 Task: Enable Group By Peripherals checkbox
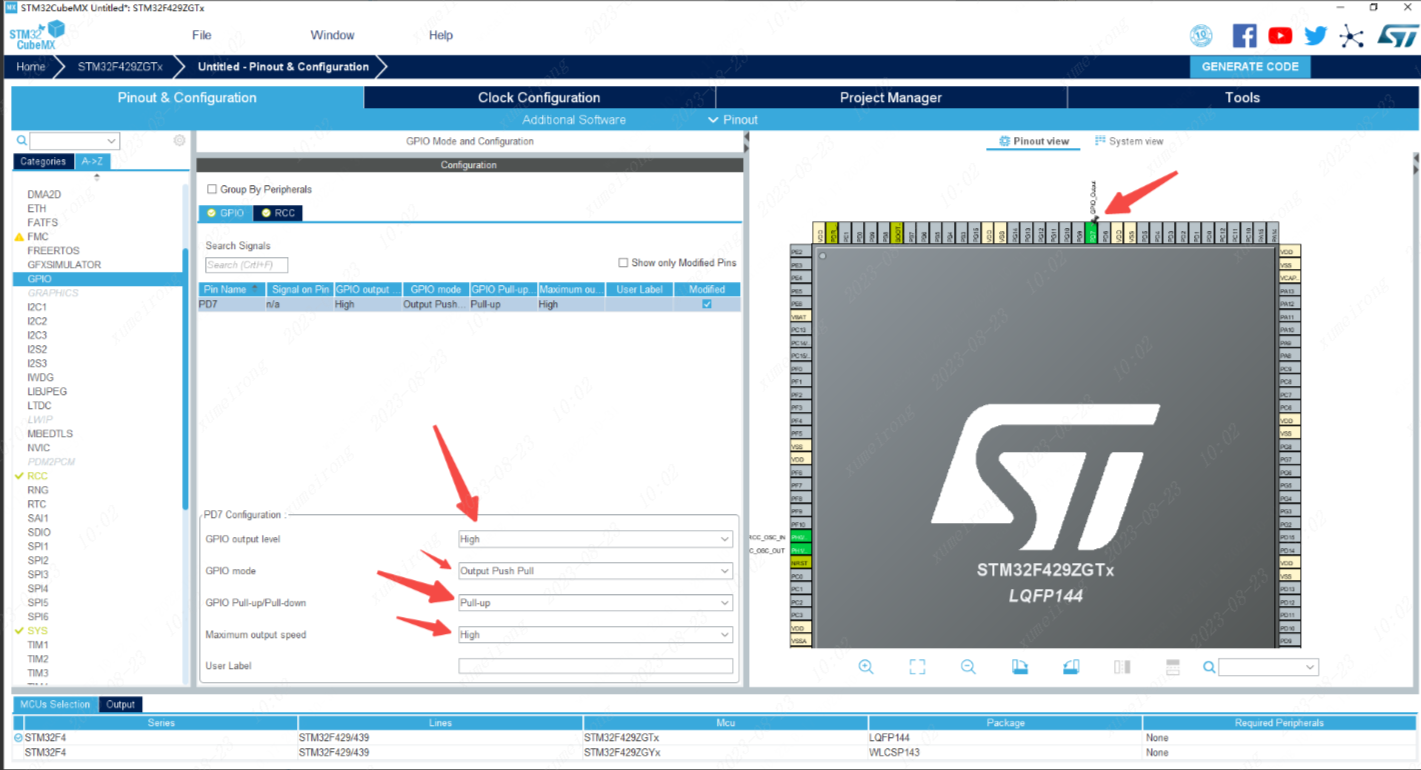click(x=212, y=189)
